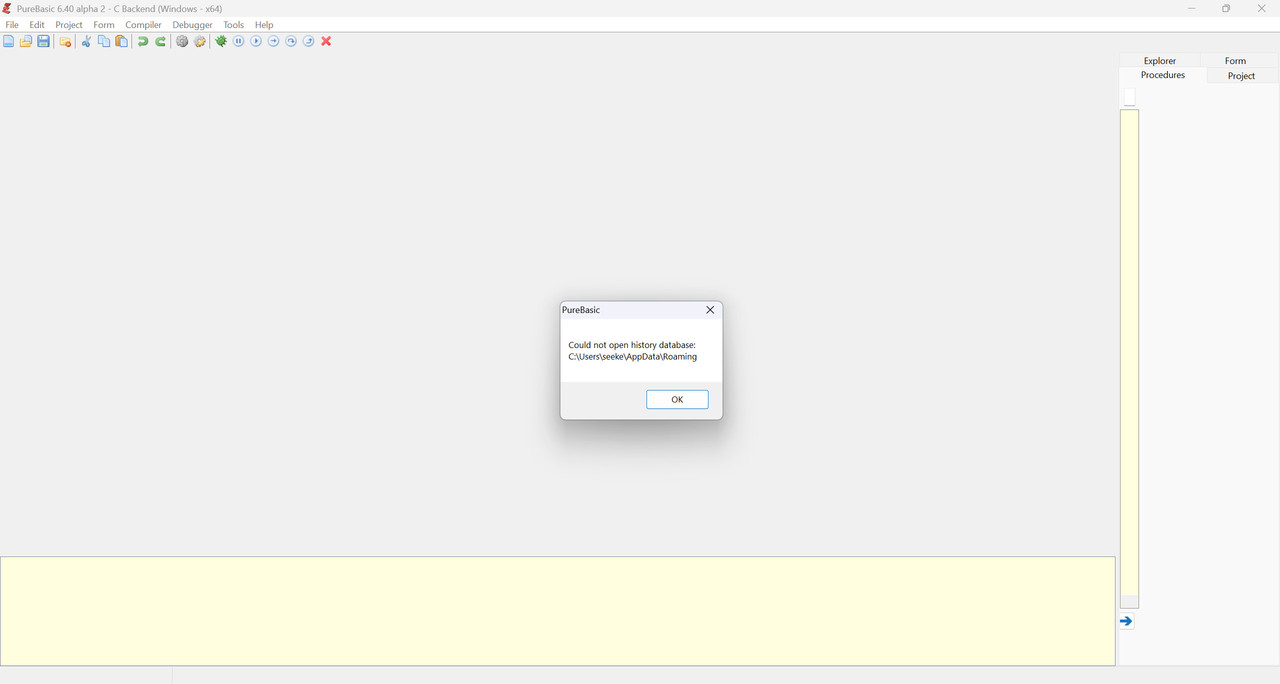Click the Open file folder icon

point(26,41)
